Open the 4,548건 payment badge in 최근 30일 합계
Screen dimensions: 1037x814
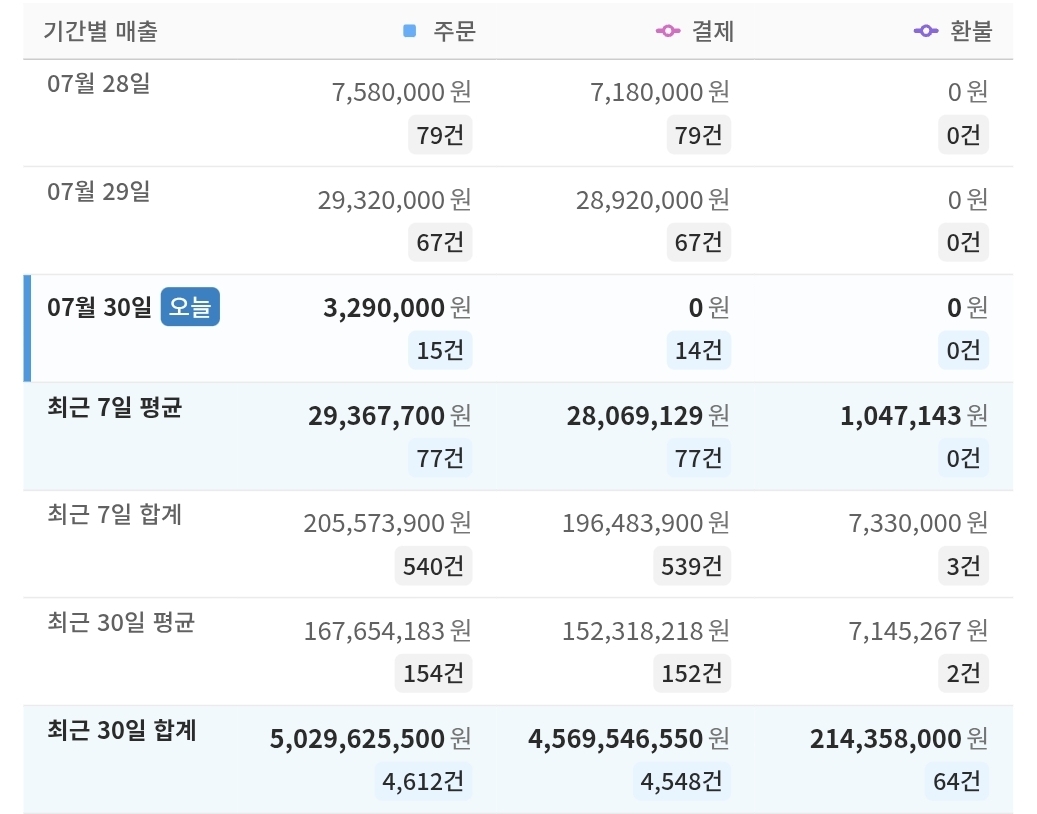tap(681, 782)
